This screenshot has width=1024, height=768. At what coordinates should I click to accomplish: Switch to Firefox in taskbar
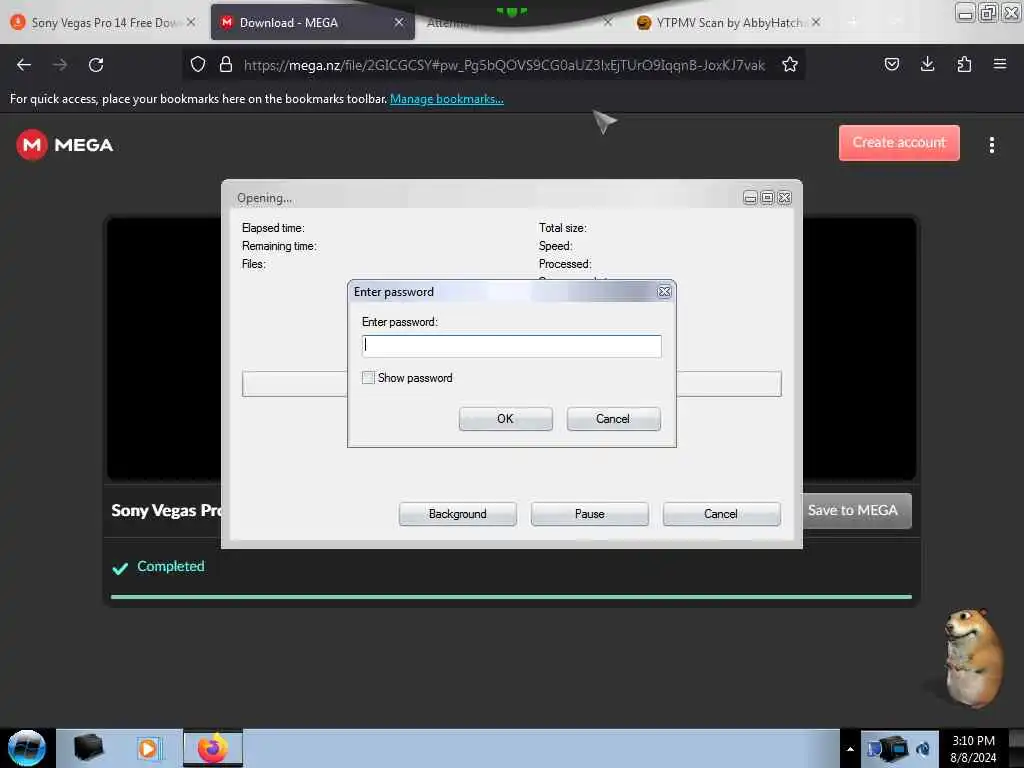tap(213, 748)
